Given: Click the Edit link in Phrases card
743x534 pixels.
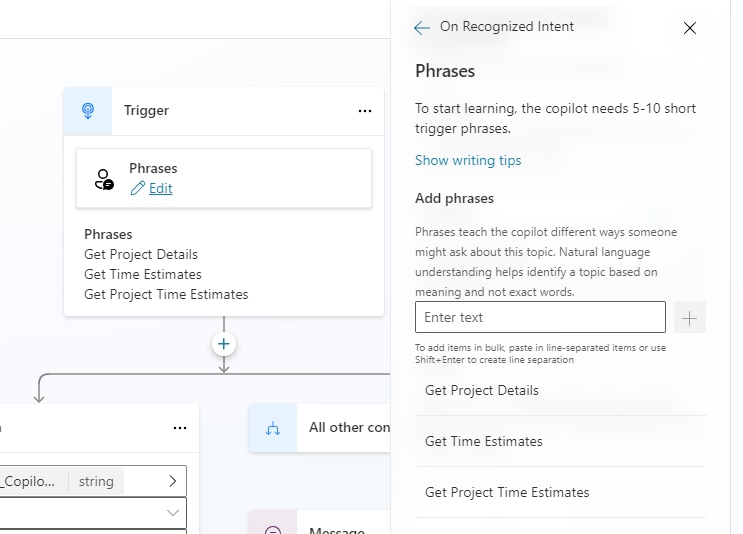Looking at the screenshot, I should coord(161,188).
